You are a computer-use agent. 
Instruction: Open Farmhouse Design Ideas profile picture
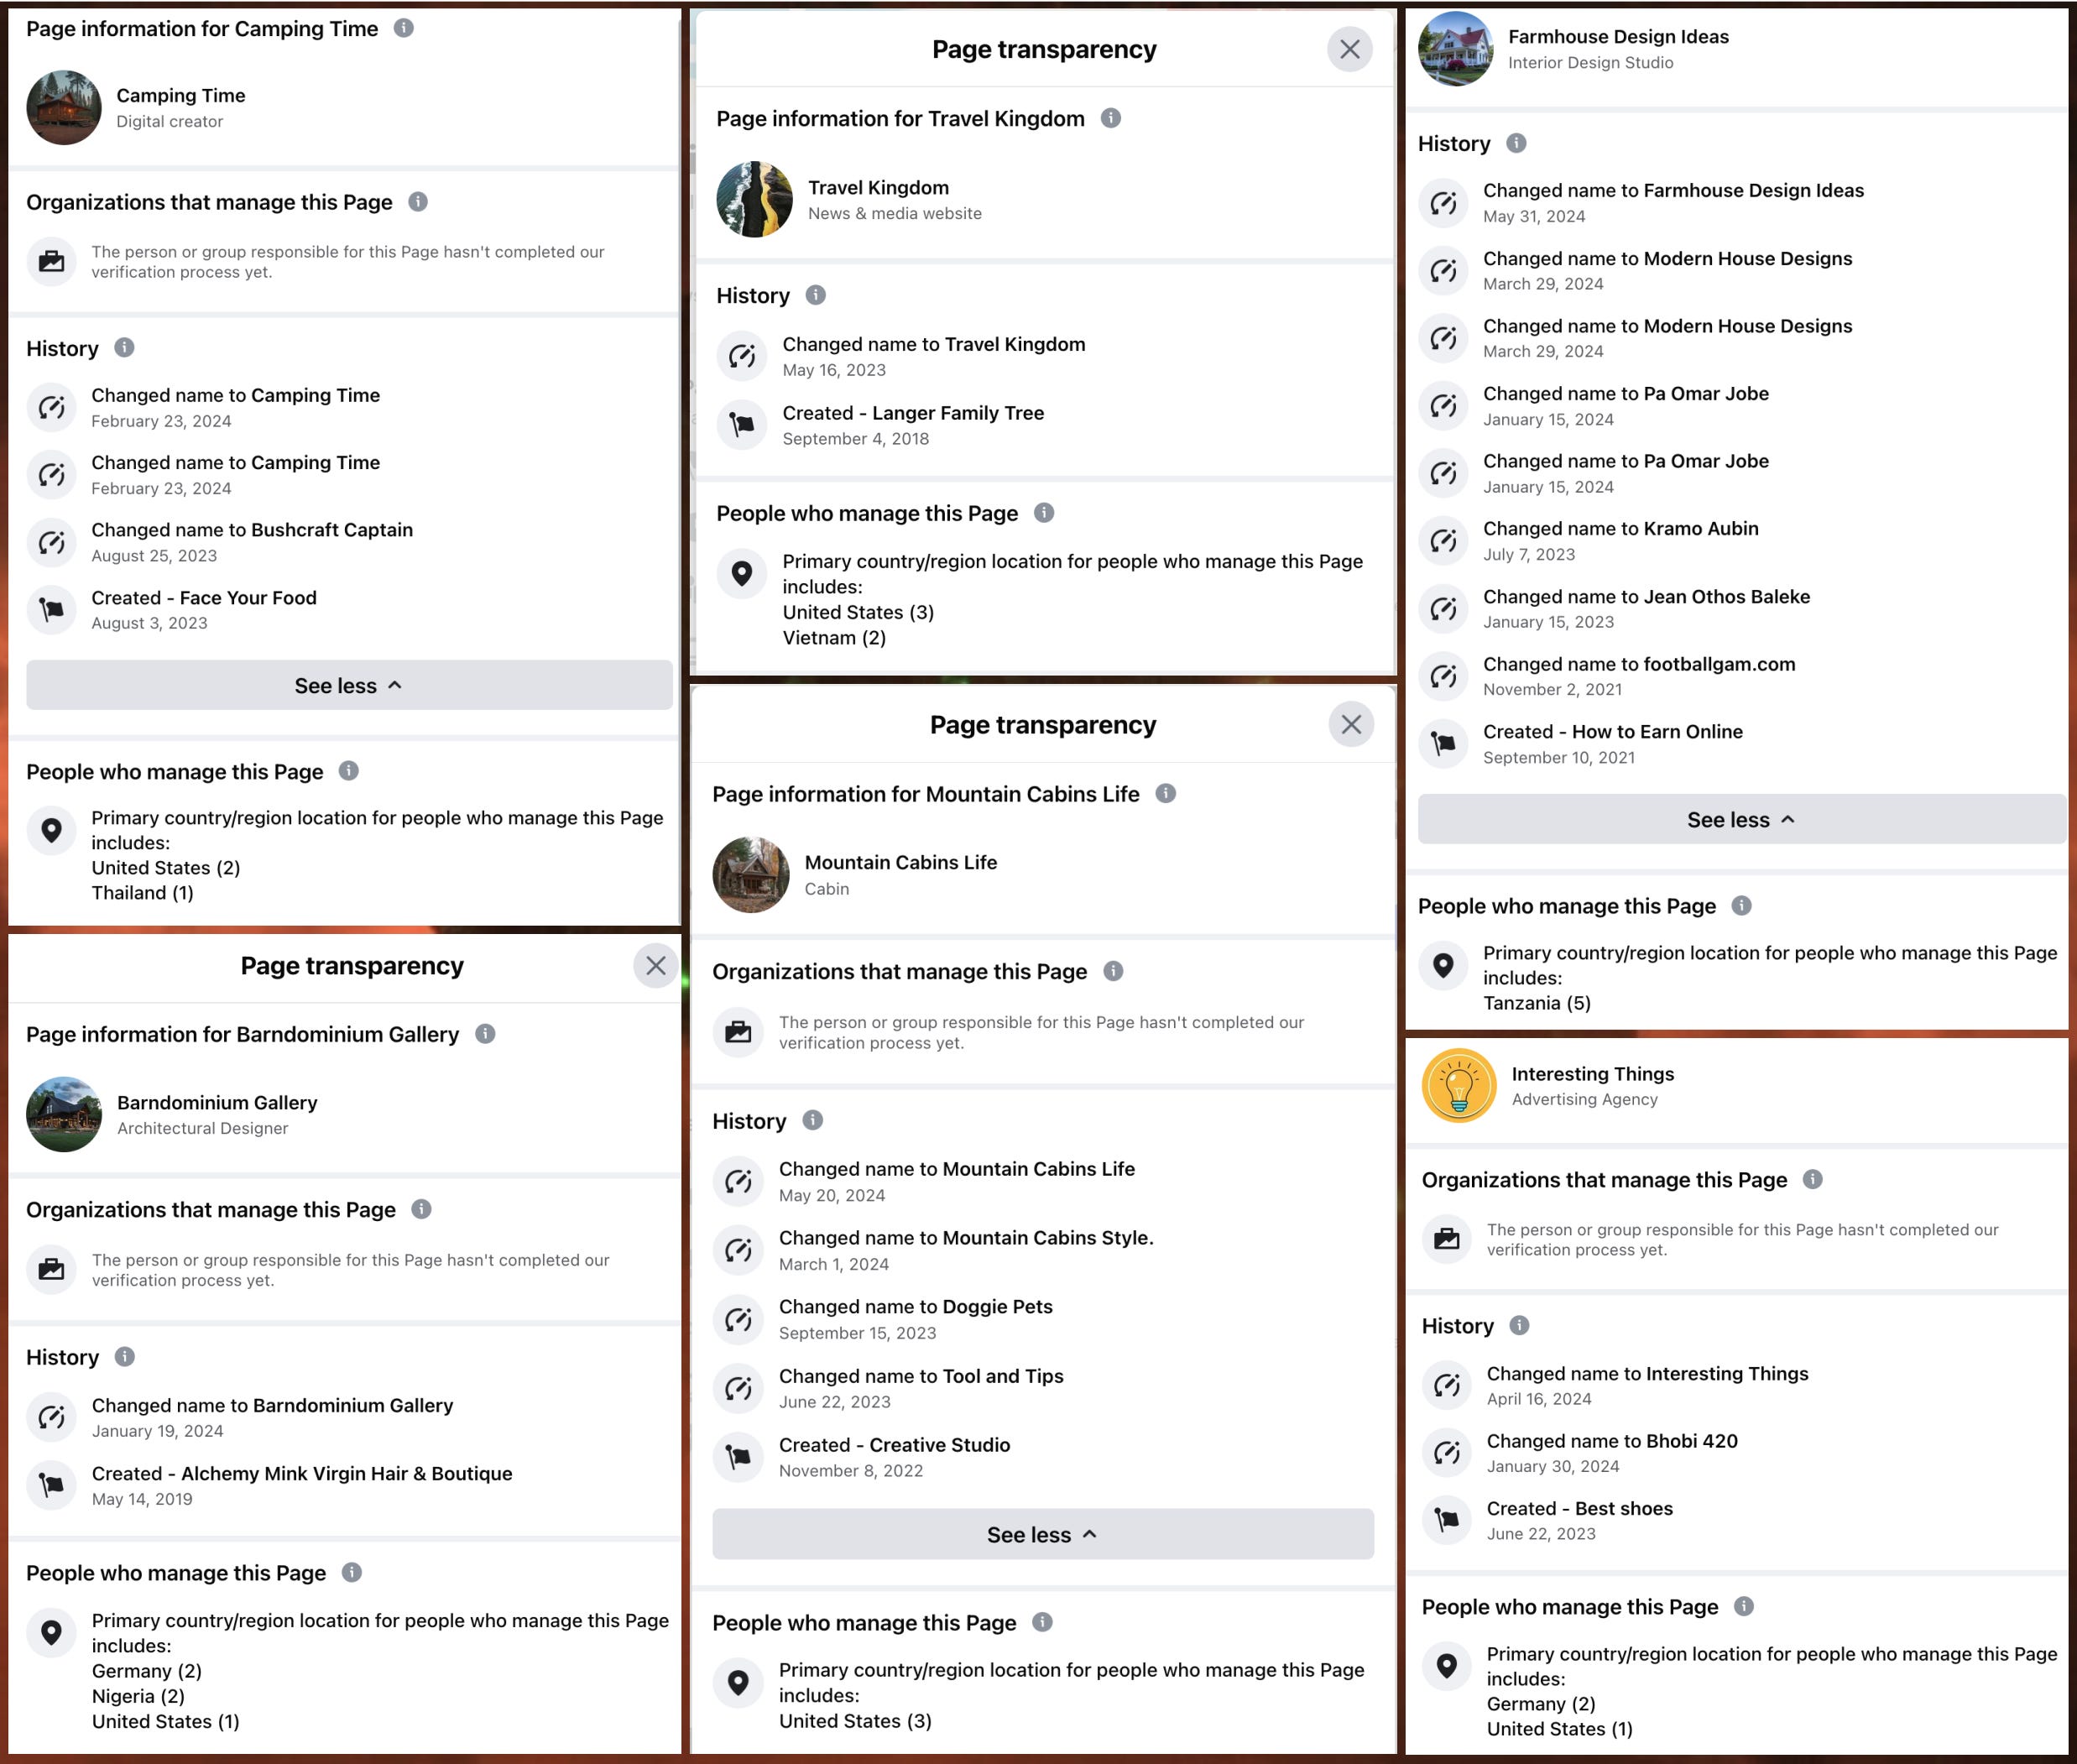click(1456, 49)
